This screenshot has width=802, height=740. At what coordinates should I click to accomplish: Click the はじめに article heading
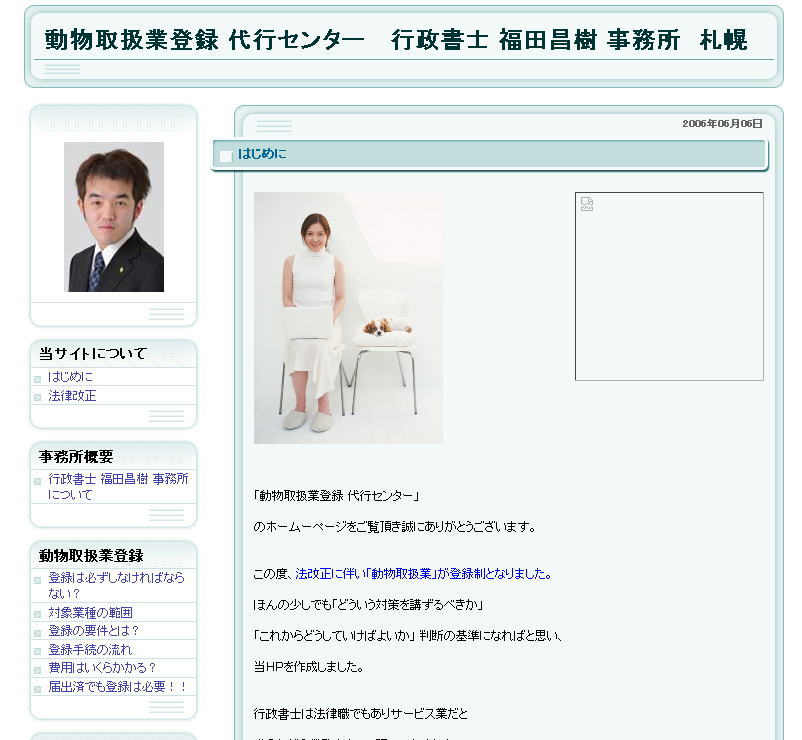(x=262, y=153)
